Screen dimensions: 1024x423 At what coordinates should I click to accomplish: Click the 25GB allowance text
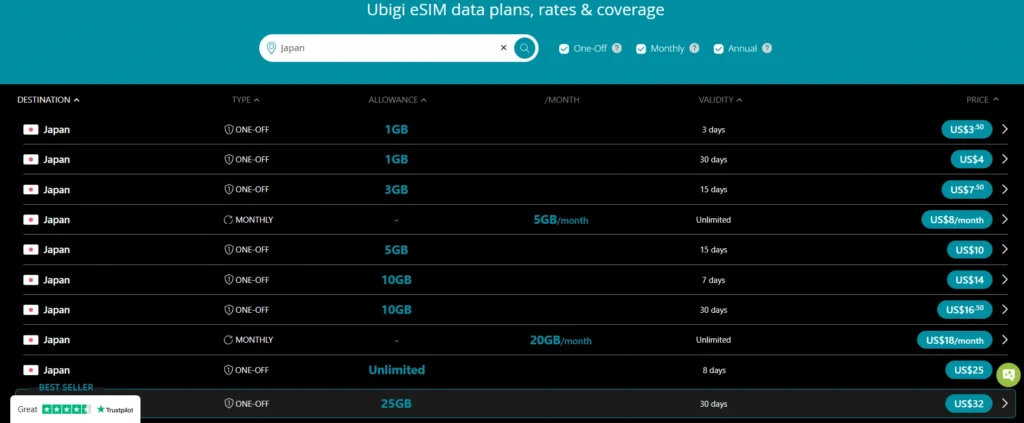[x=396, y=404]
